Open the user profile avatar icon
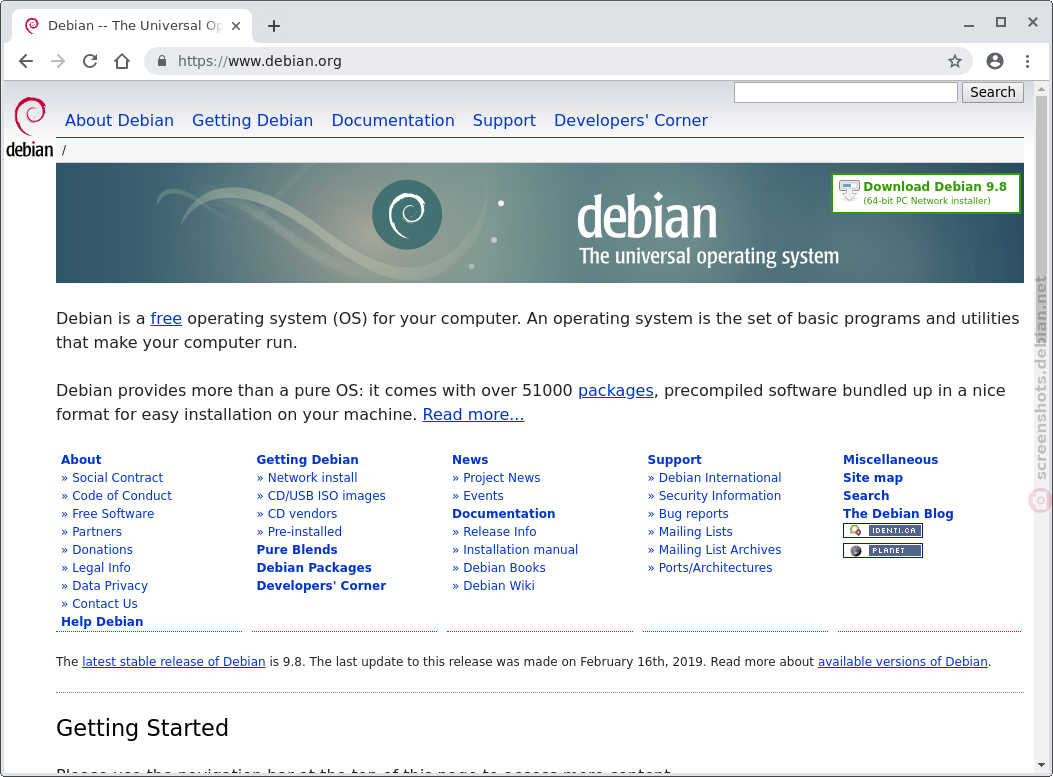The width and height of the screenshot is (1053, 777). pos(995,61)
